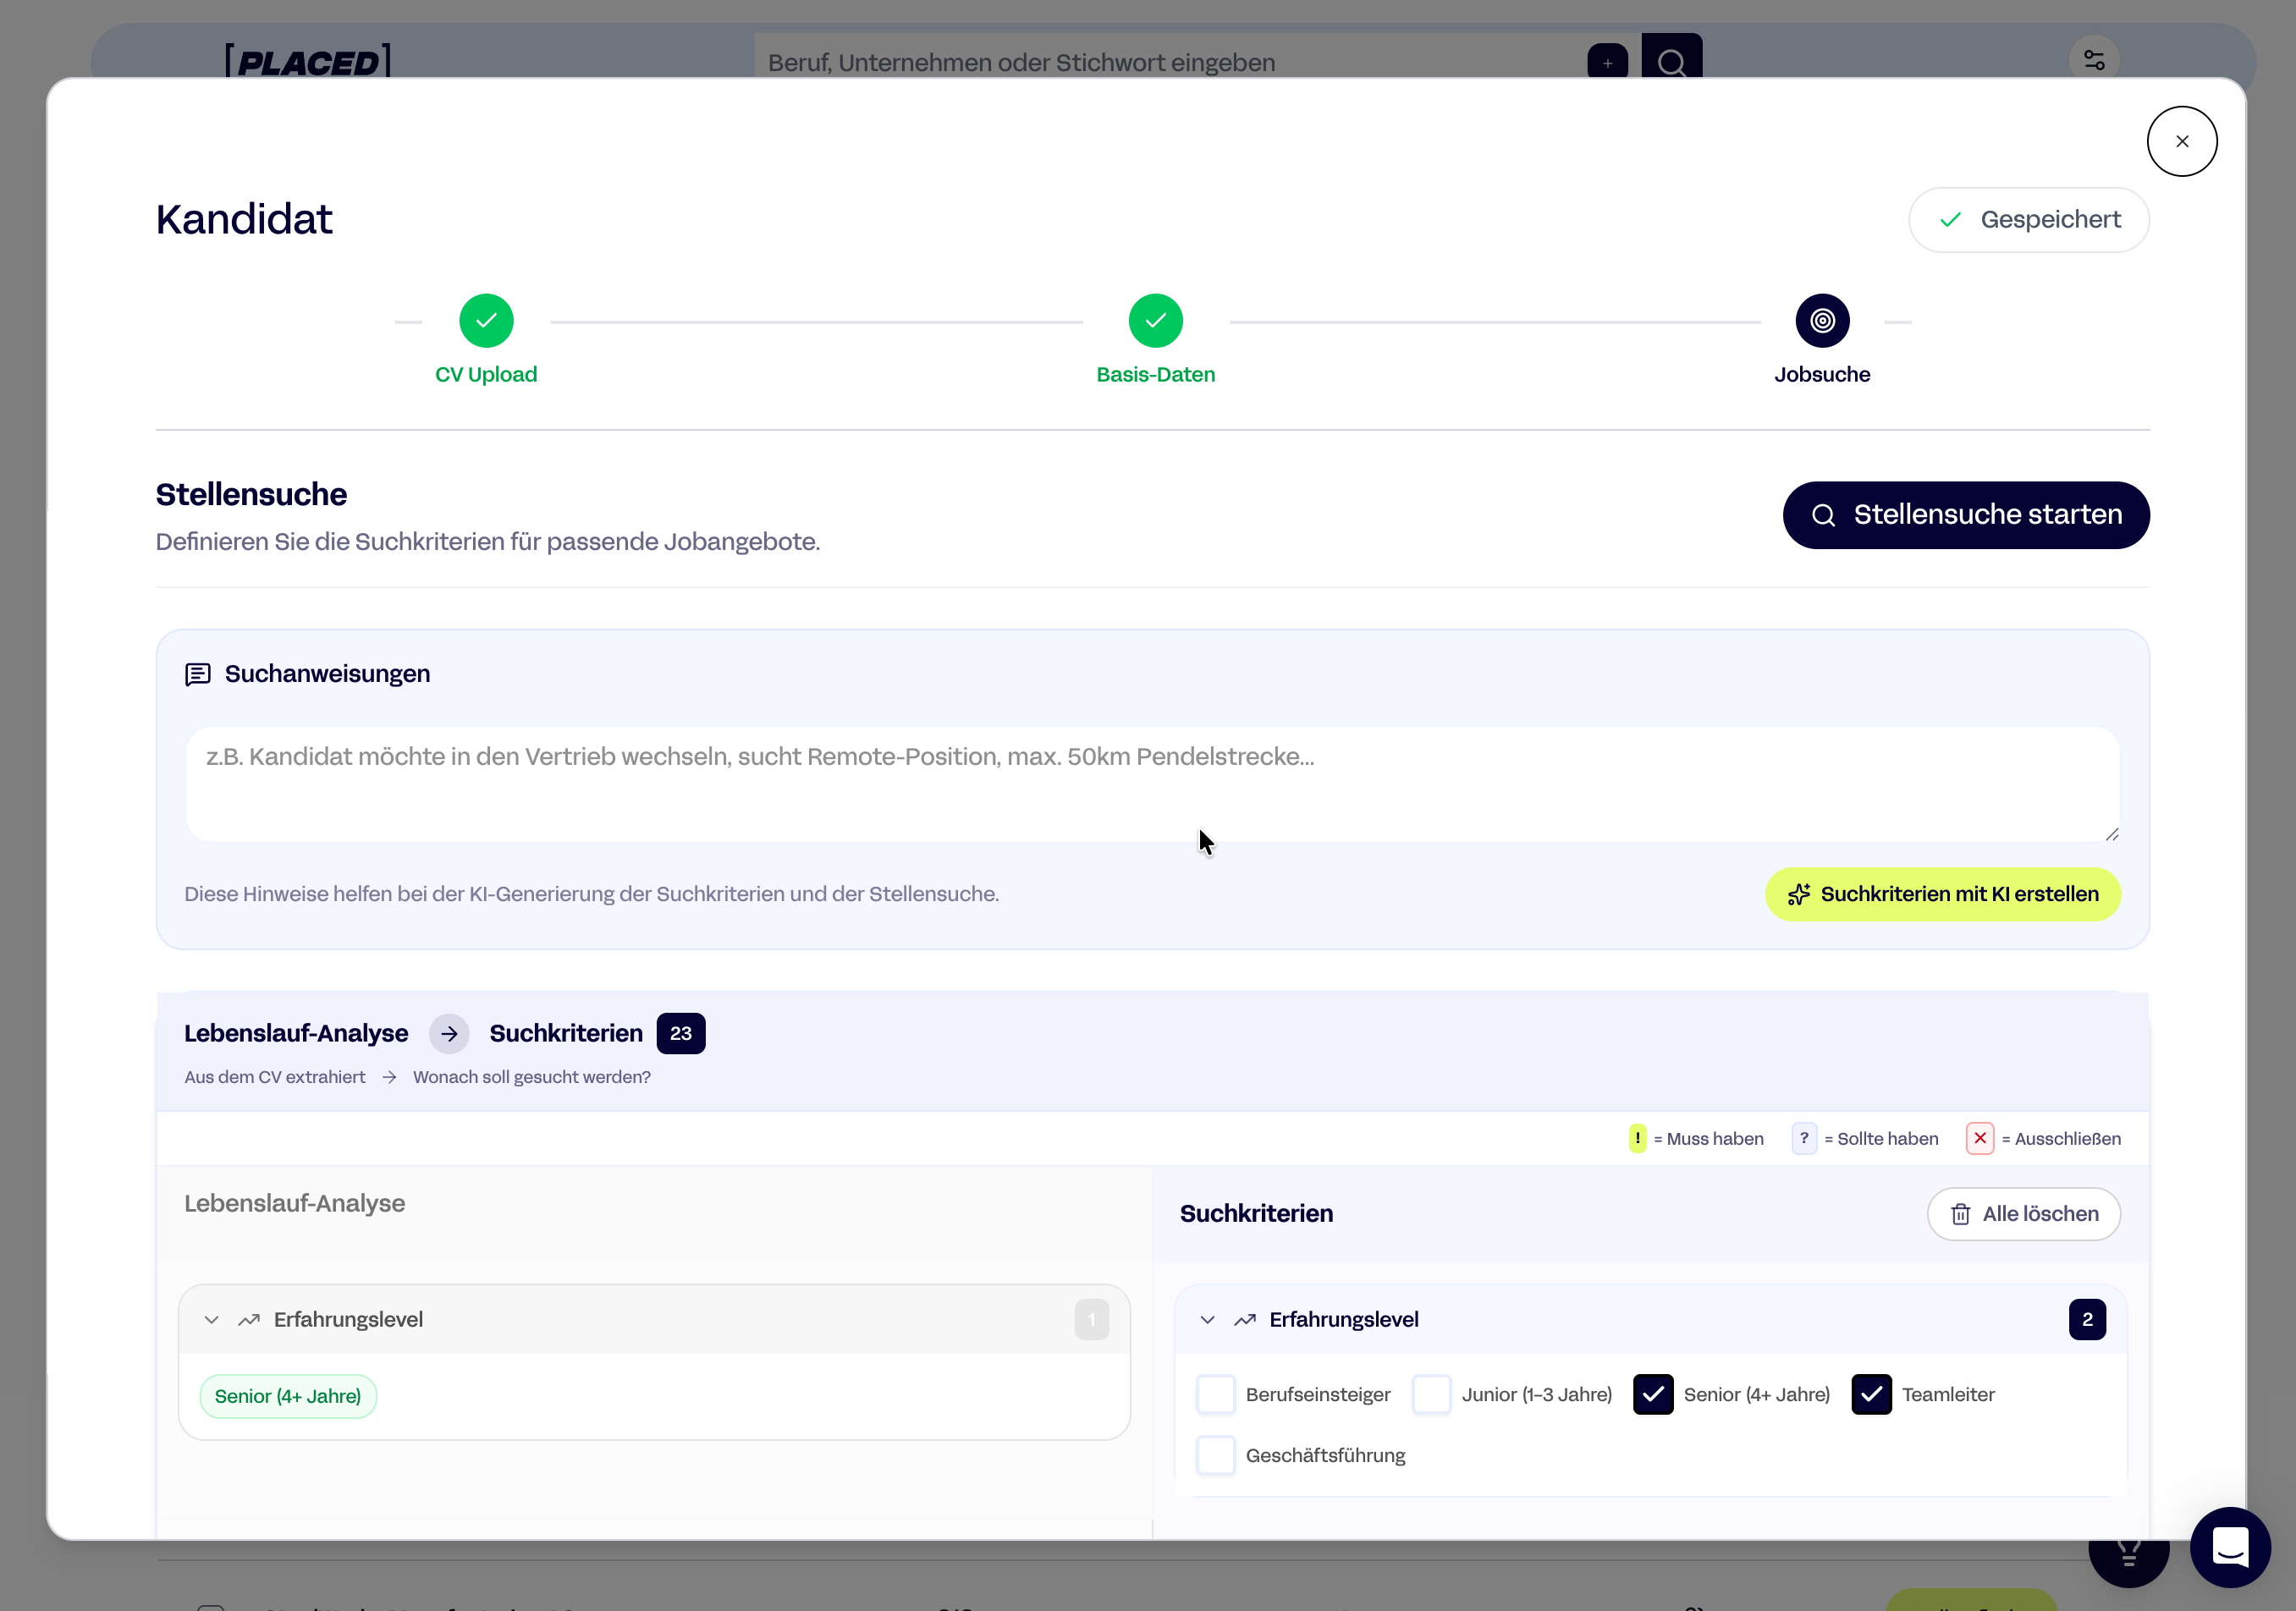Click the filter sliders icon in top bar
This screenshot has width=2296, height=1611.
(x=2094, y=60)
